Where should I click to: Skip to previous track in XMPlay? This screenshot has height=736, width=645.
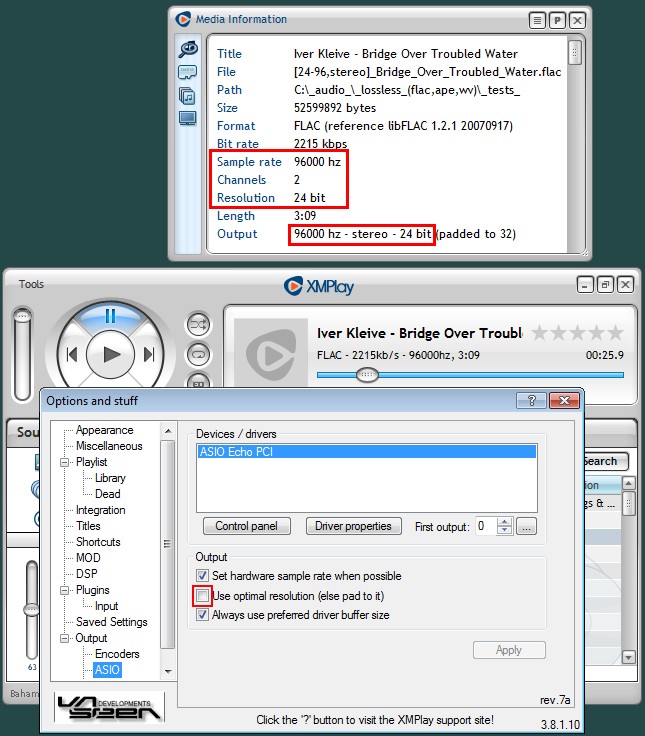click(x=72, y=354)
